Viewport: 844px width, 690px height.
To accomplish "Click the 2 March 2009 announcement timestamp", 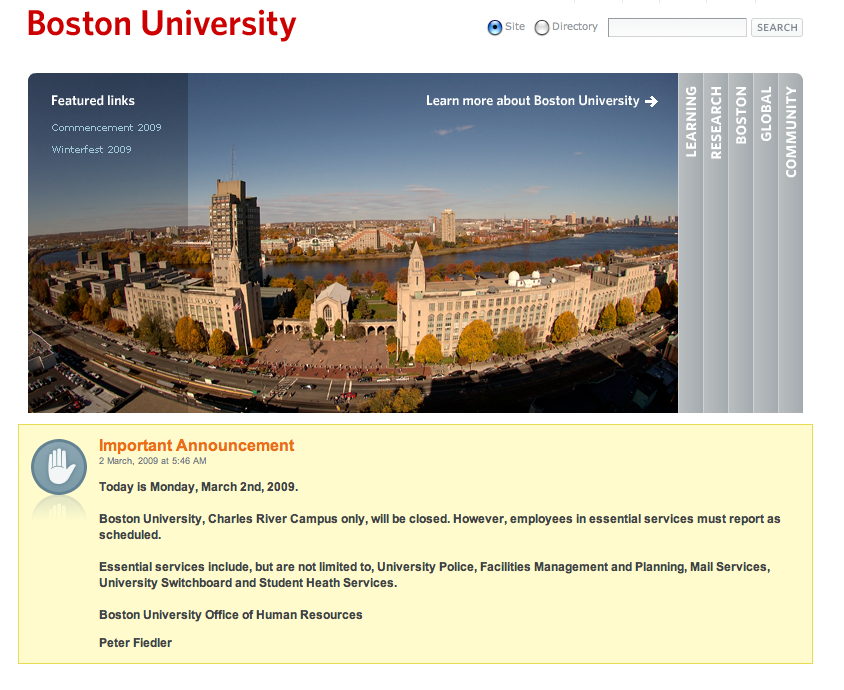I will (152, 461).
